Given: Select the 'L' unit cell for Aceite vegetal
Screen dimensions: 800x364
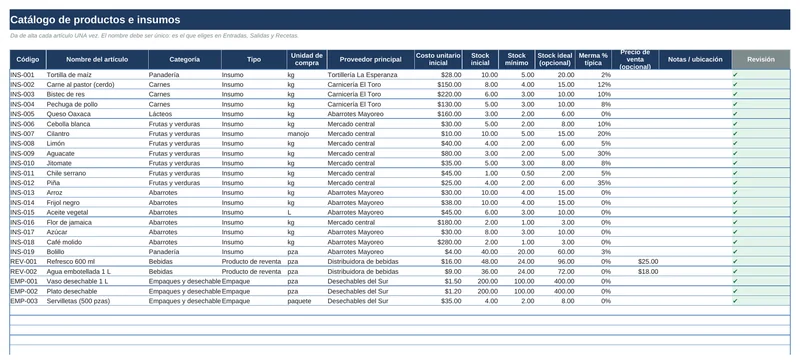Looking at the screenshot, I should click(x=307, y=212).
